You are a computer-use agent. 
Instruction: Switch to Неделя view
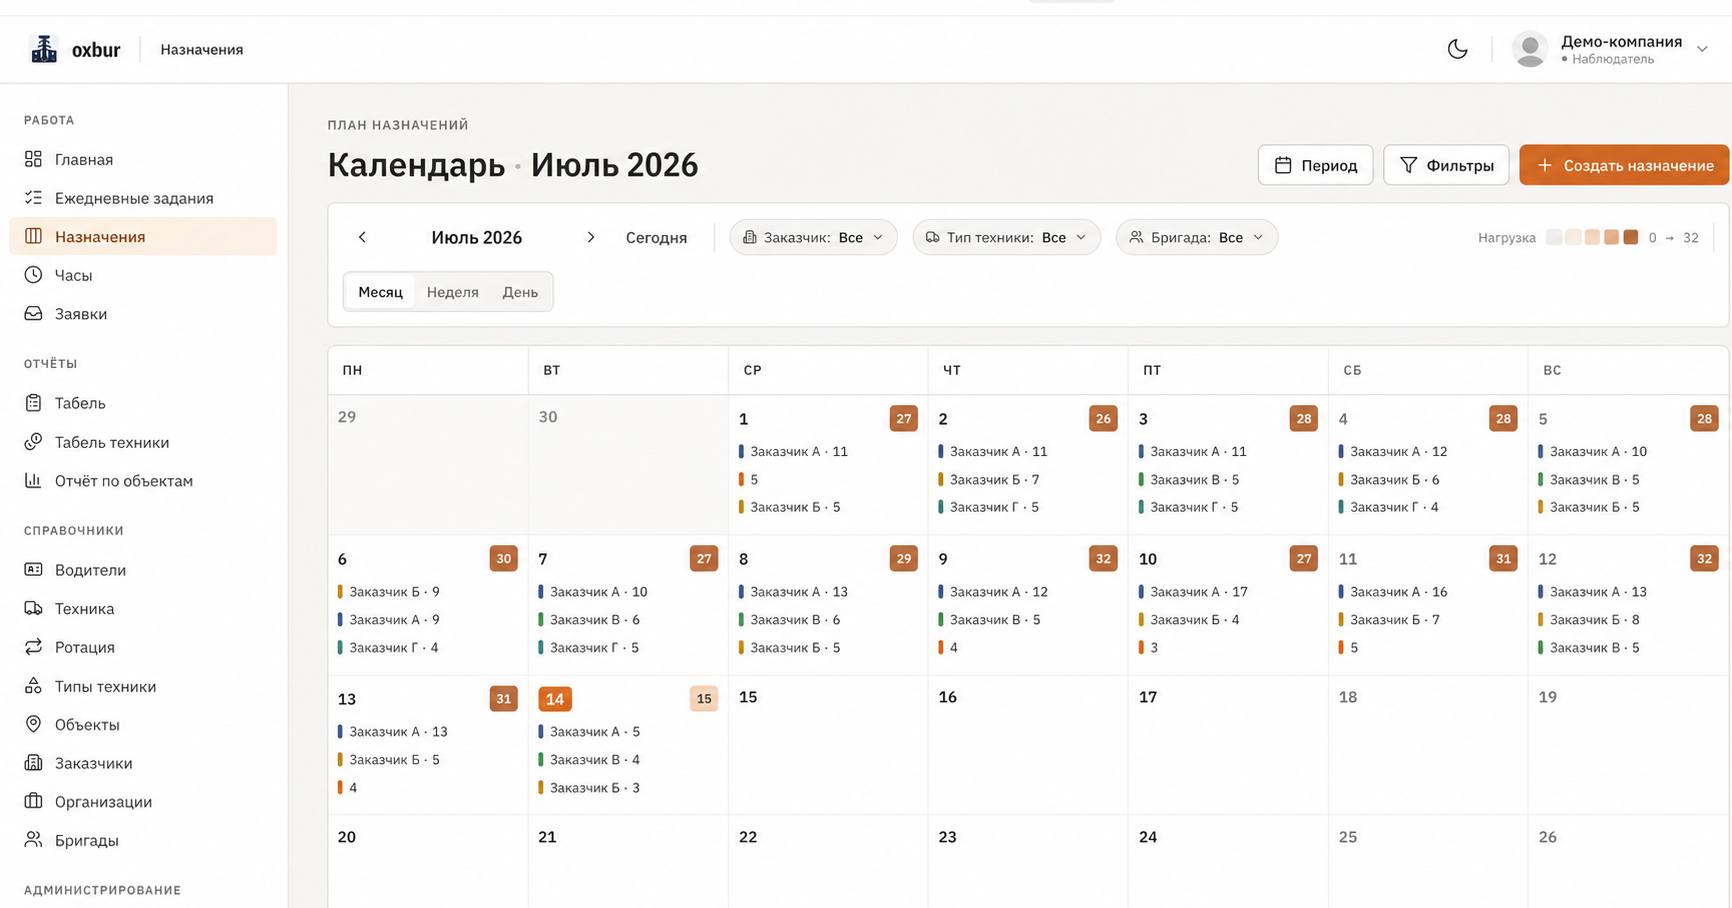(x=452, y=292)
